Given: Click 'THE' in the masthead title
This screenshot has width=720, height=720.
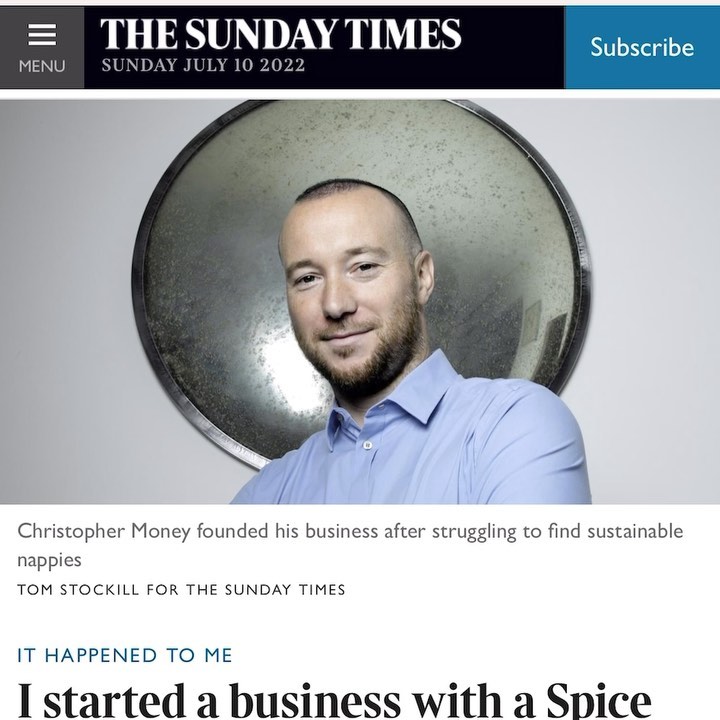Looking at the screenshot, I should click(x=131, y=34).
